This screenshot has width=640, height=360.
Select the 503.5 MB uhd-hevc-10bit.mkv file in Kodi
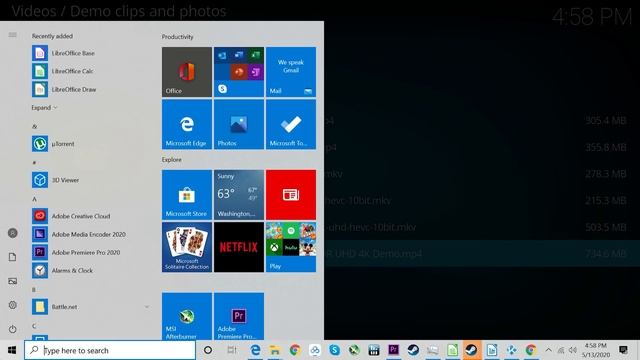(482, 227)
